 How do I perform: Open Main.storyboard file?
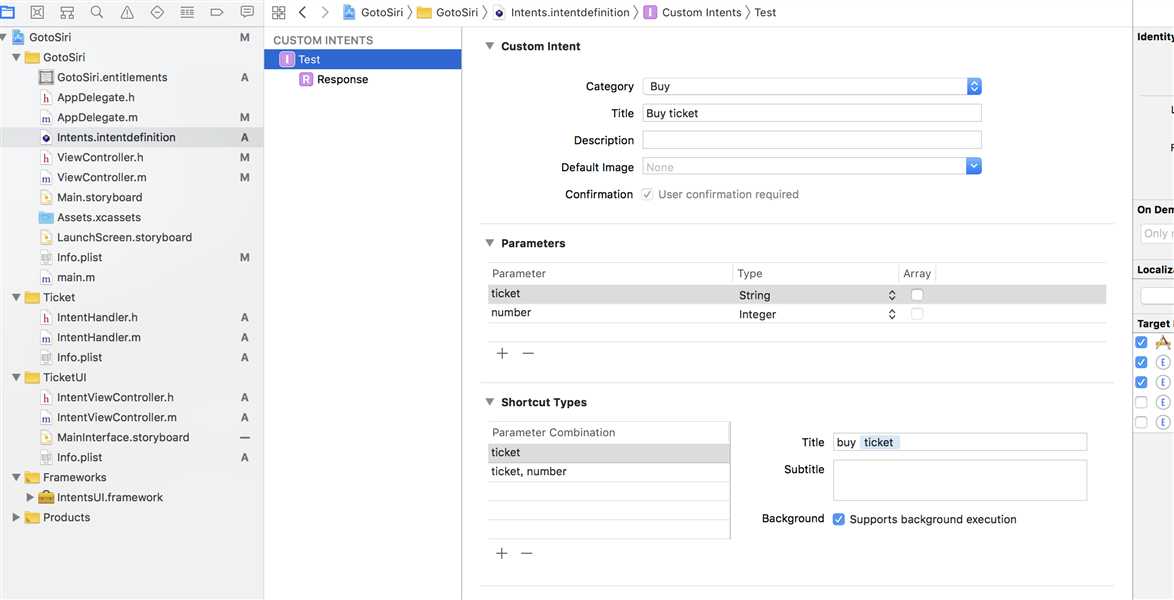[99, 197]
